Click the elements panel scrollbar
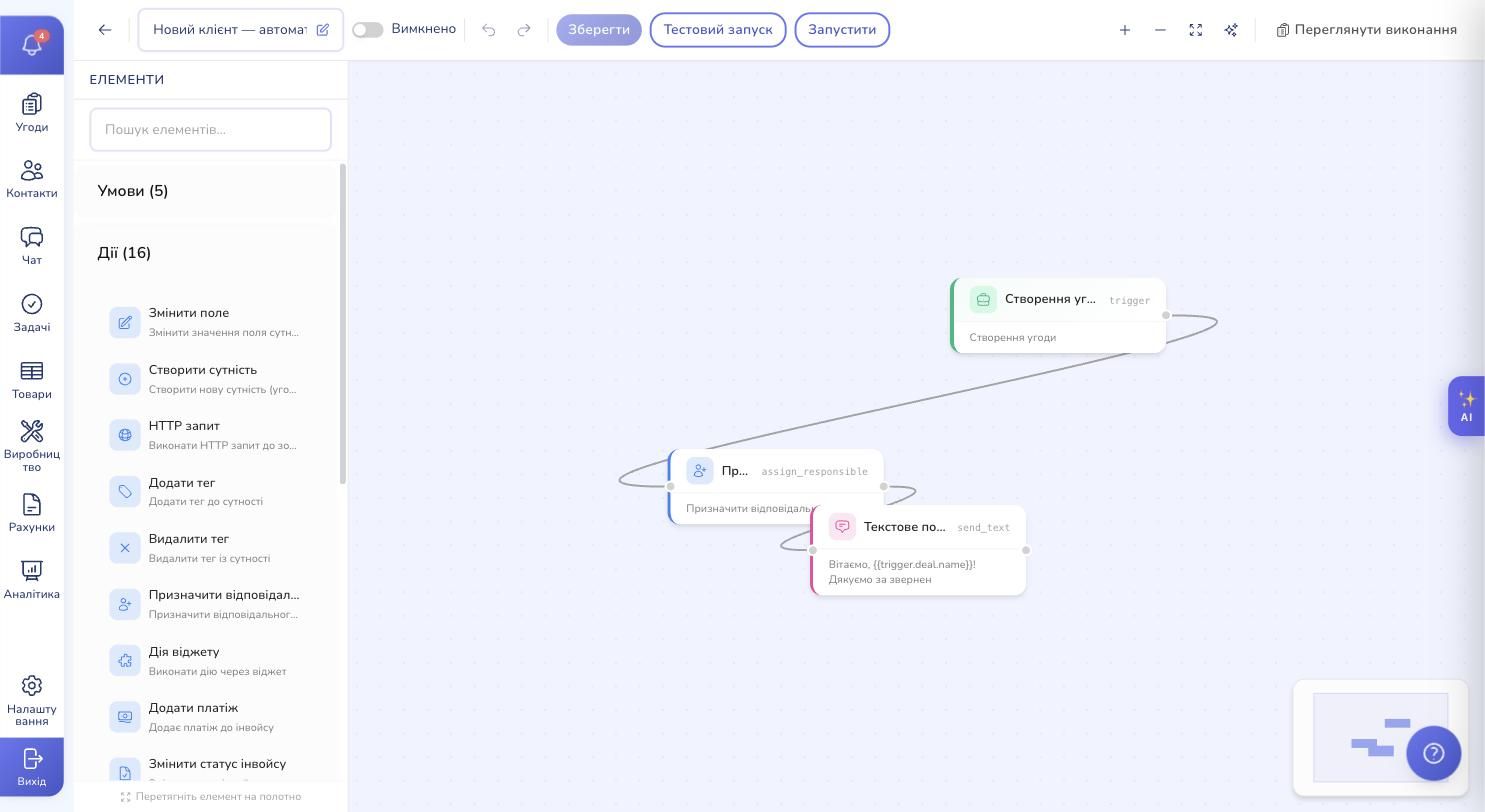Viewport: 1485px width, 812px height. pyautogui.click(x=343, y=324)
